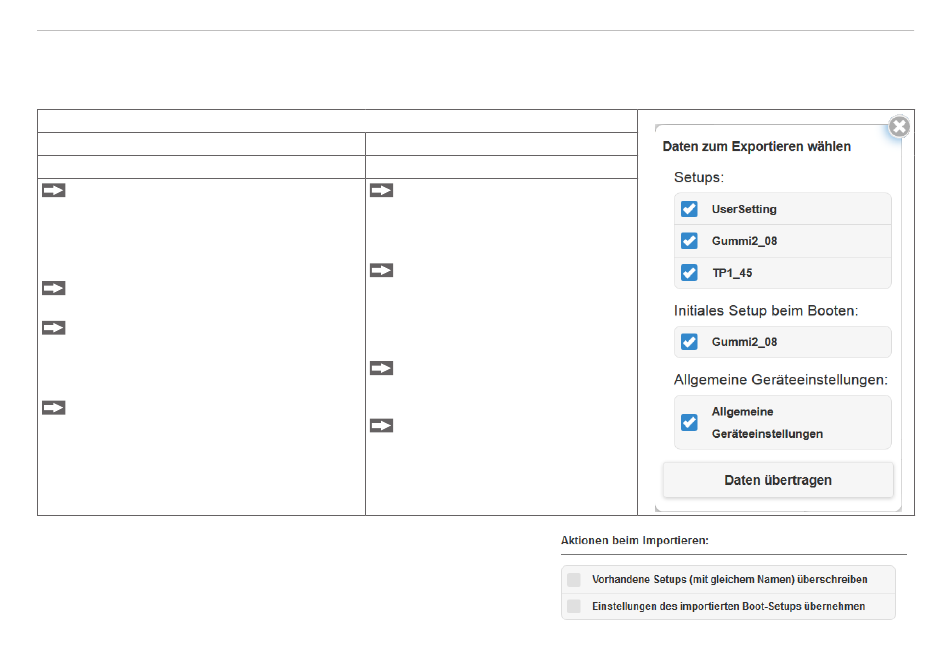Click the third arrow icon in middle column
Viewport: 950px width, 665px height.
point(382,368)
